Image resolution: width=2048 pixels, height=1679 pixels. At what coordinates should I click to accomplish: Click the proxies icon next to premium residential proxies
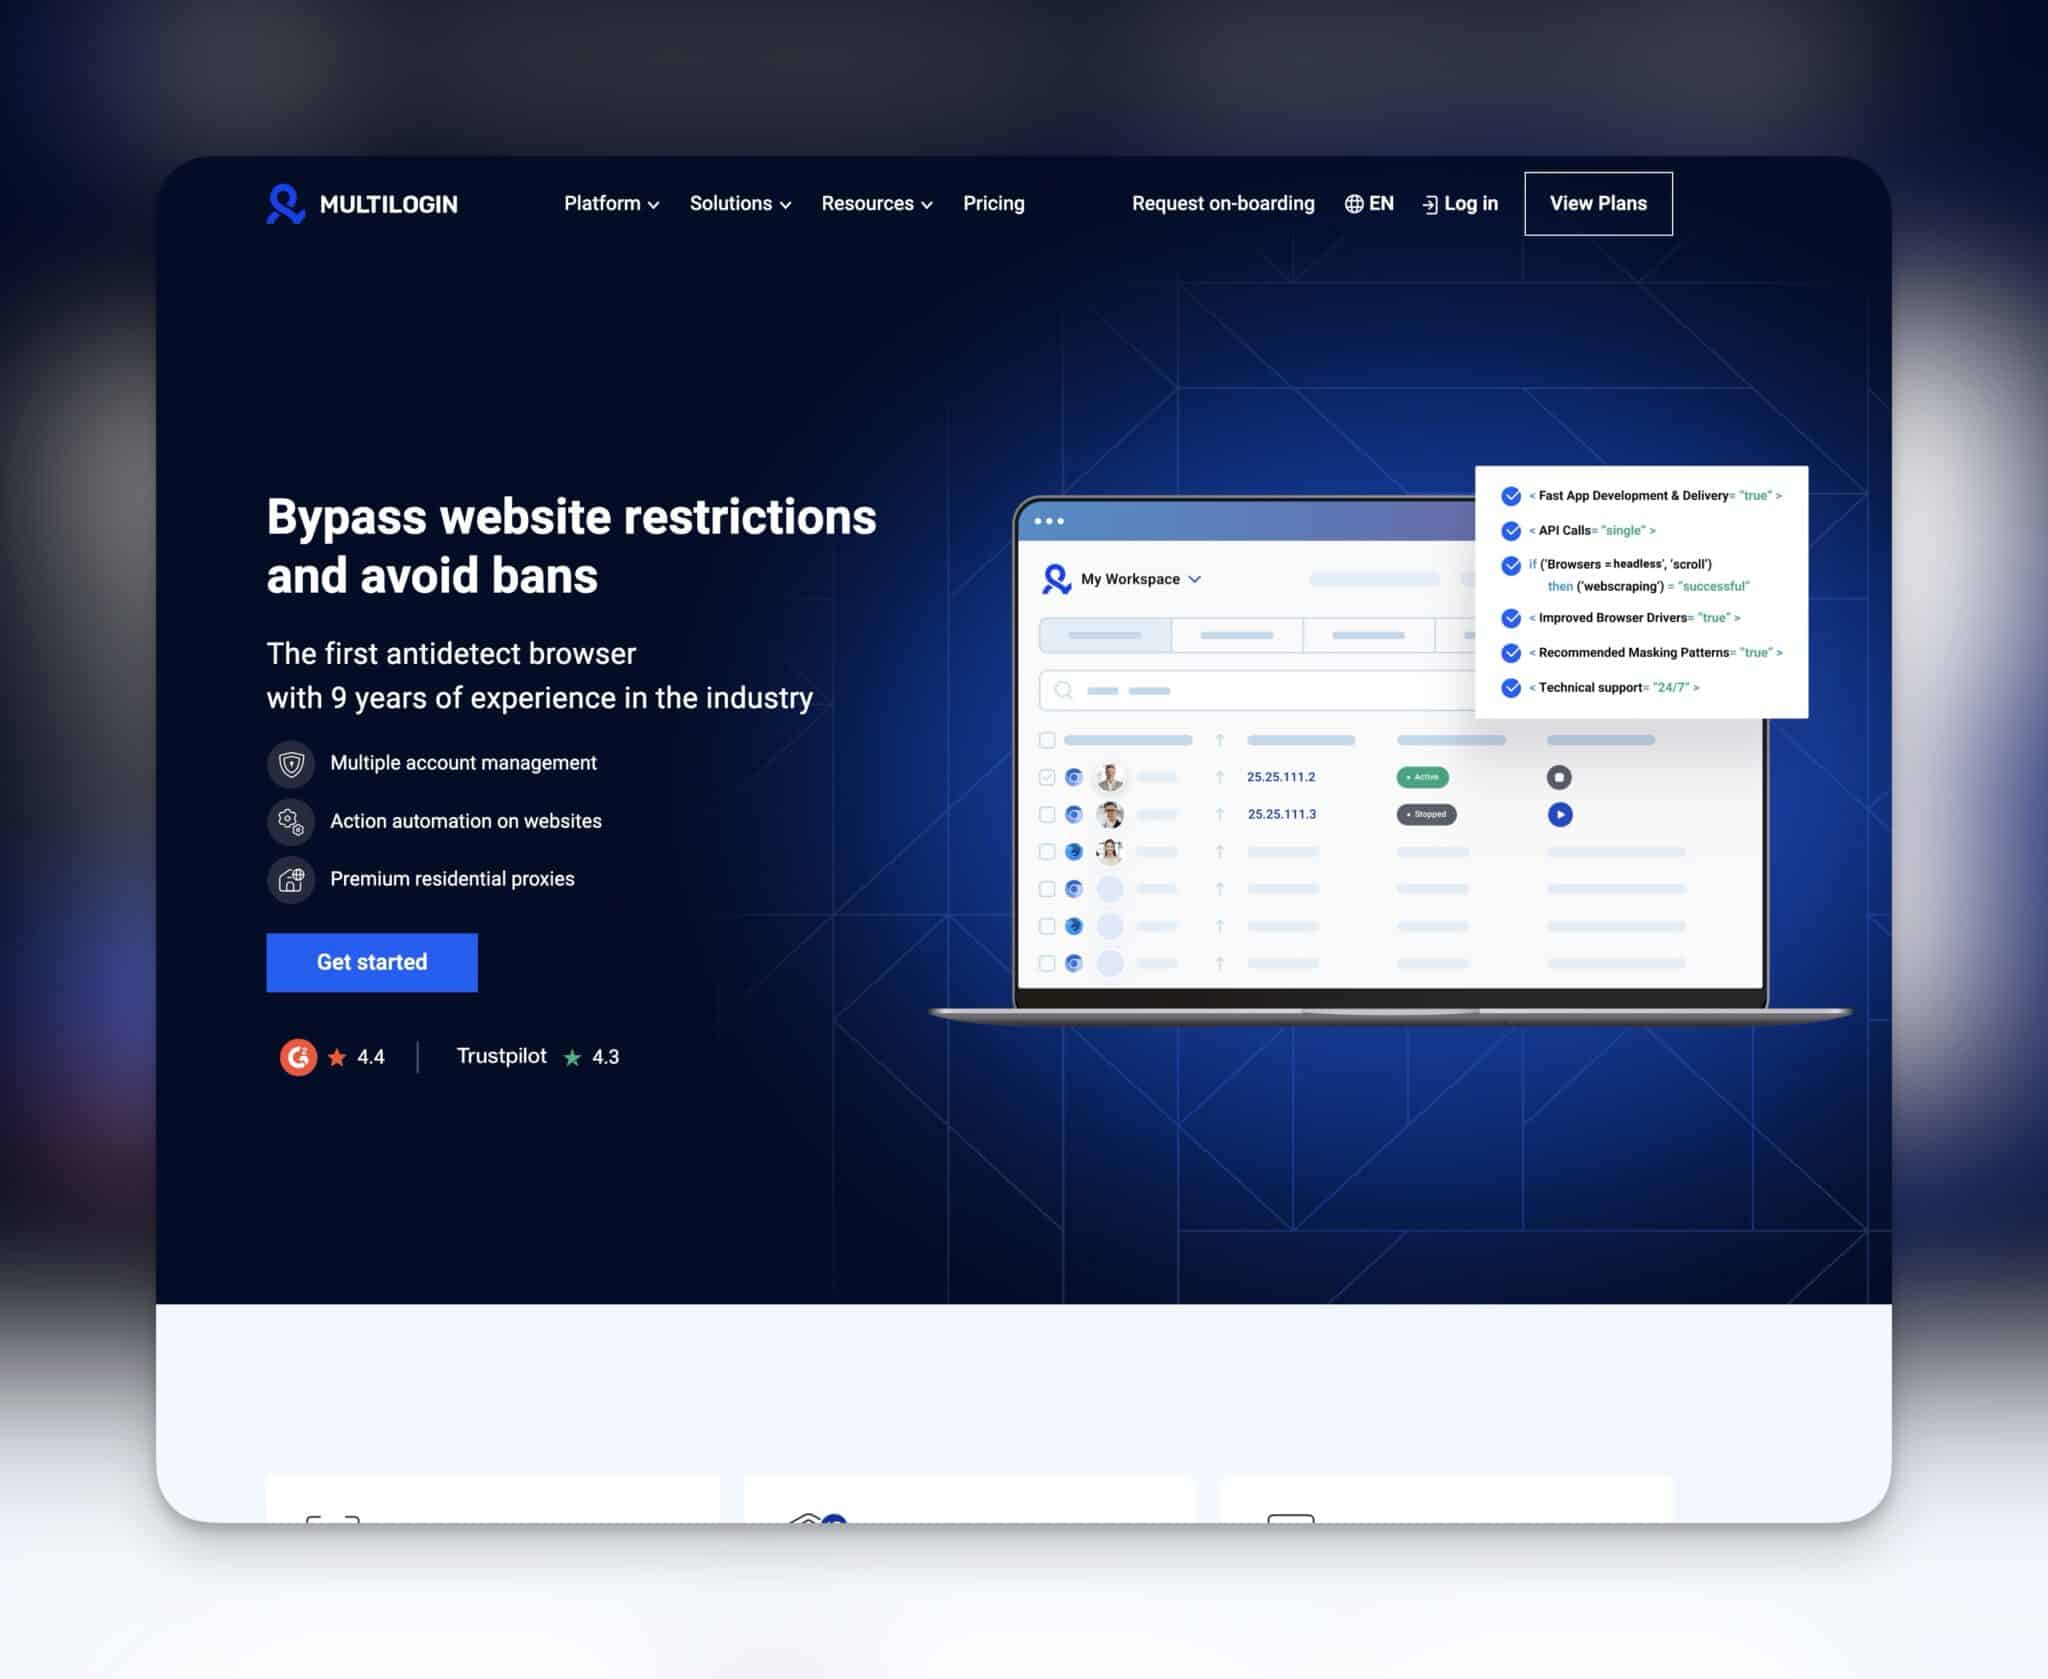[x=293, y=878]
